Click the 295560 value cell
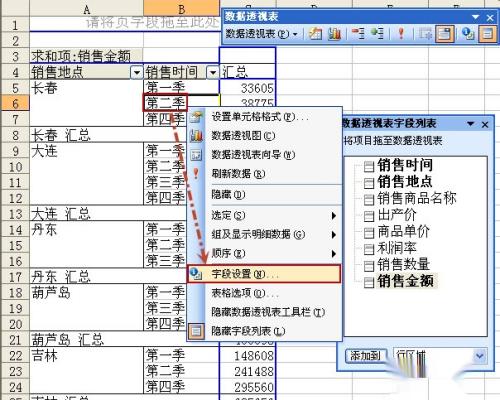Viewport: 500px width, 400px height. click(248, 387)
